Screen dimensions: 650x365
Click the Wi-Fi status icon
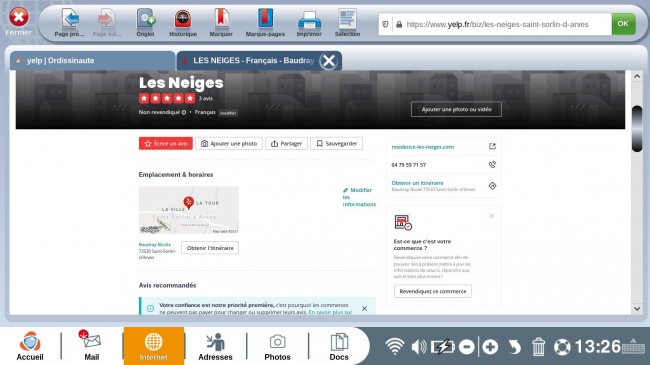tap(395, 346)
